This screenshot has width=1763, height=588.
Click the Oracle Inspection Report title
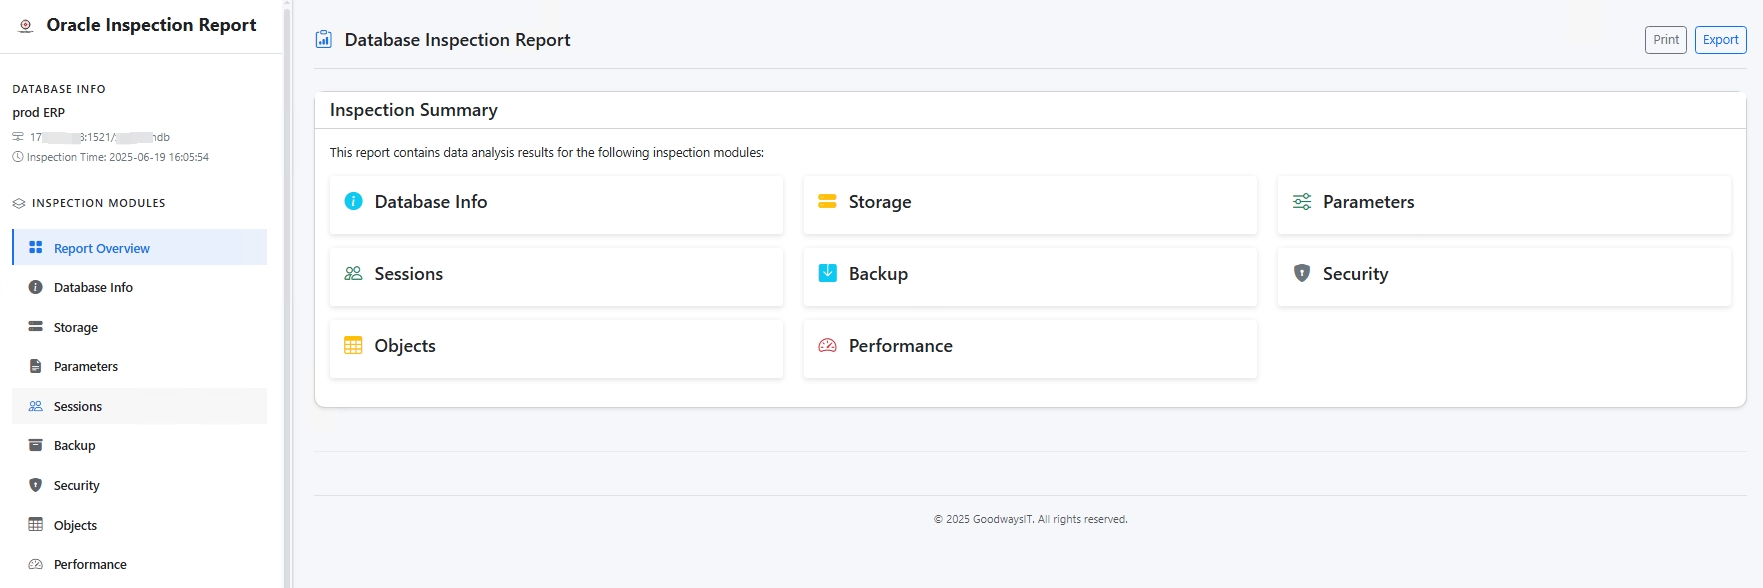[x=151, y=25]
